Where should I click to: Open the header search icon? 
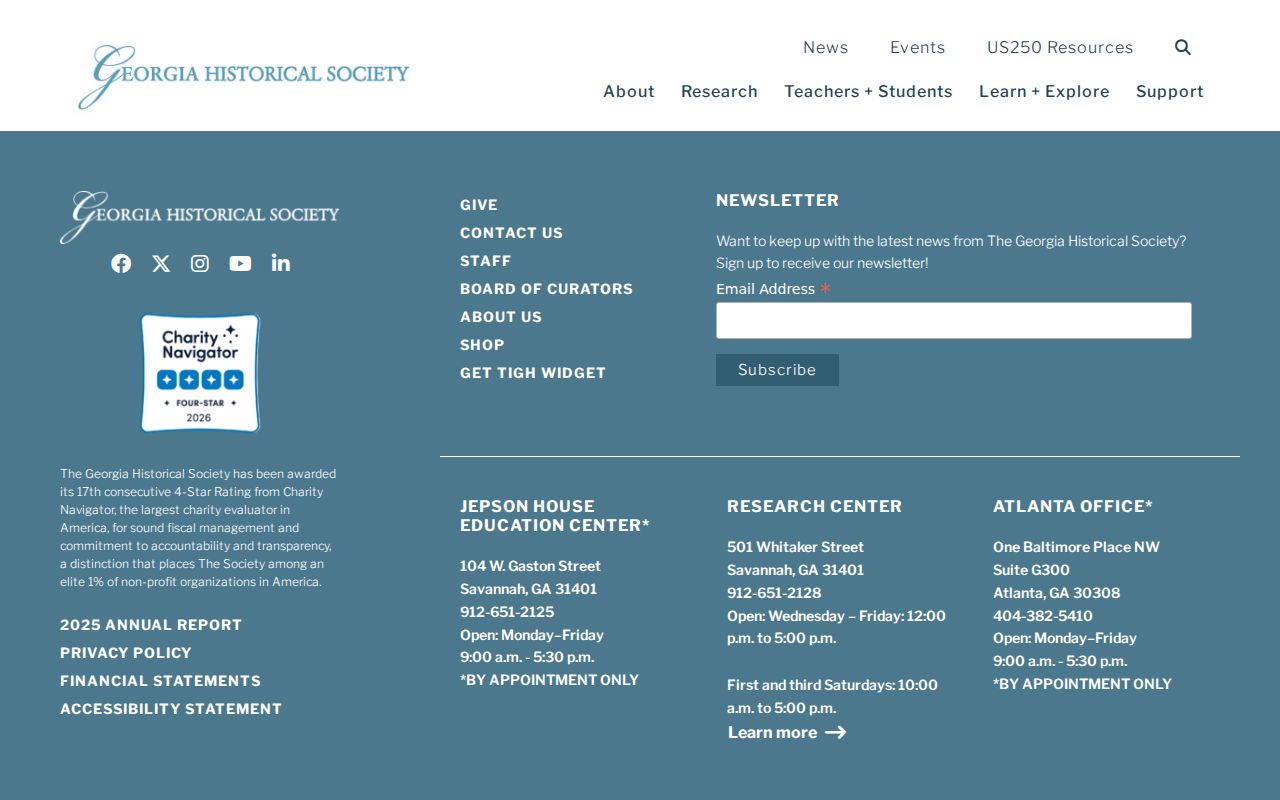click(x=1183, y=47)
